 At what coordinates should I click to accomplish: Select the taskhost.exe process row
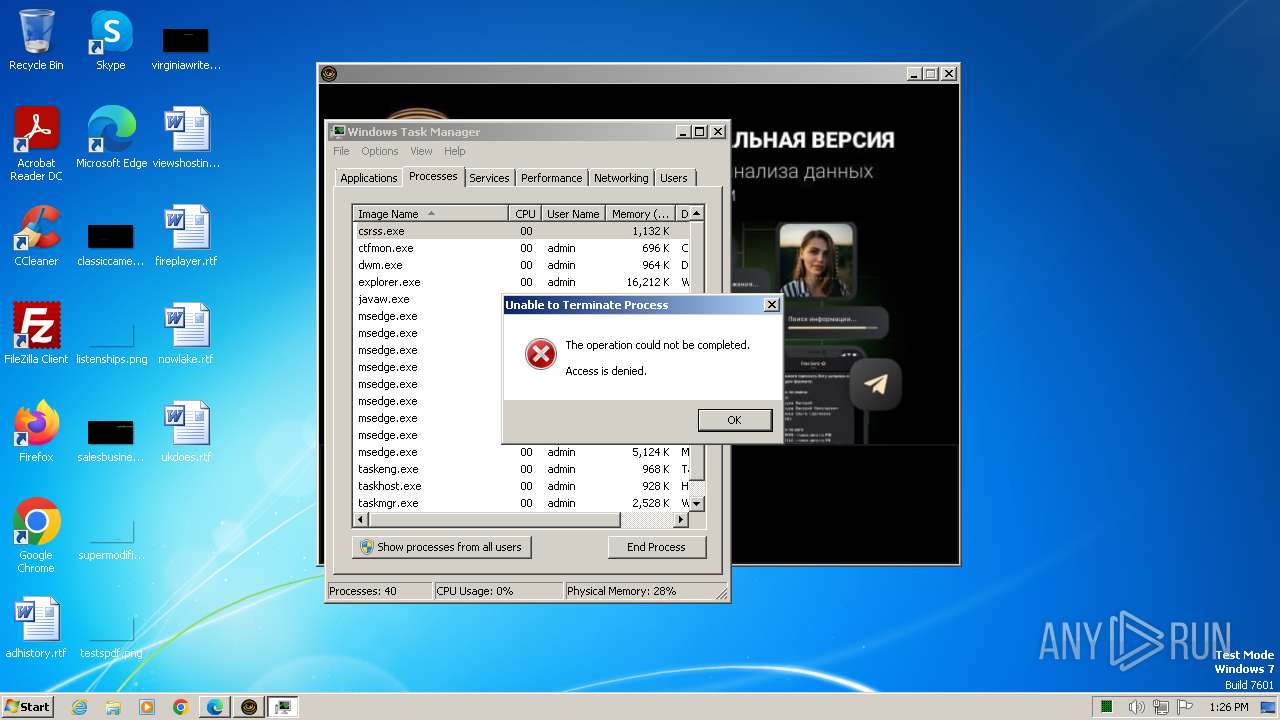click(521, 486)
